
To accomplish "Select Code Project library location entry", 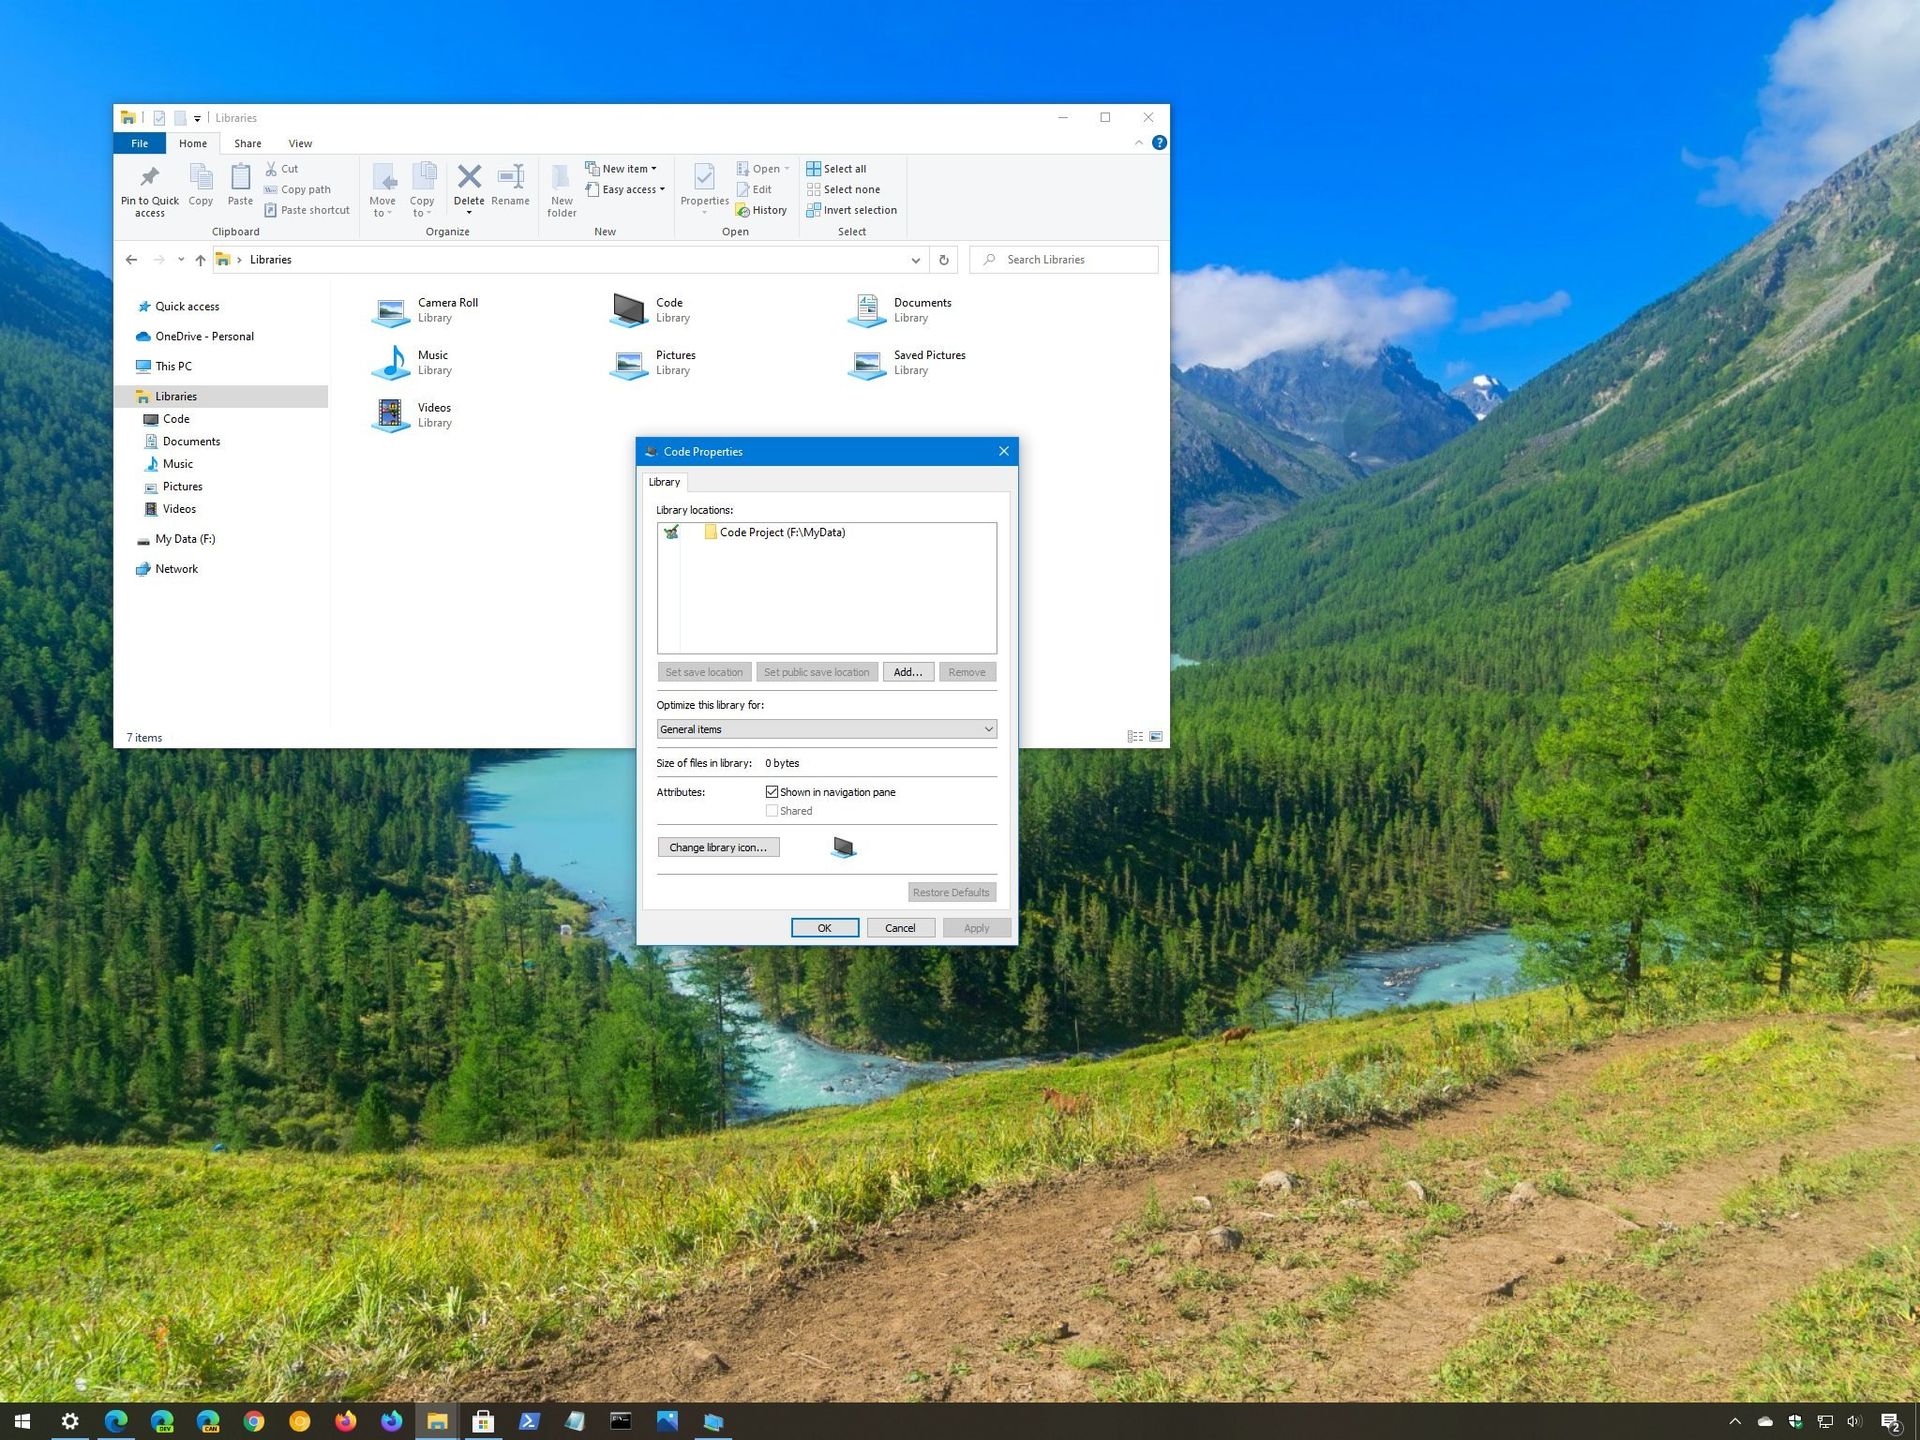I will click(x=782, y=532).
